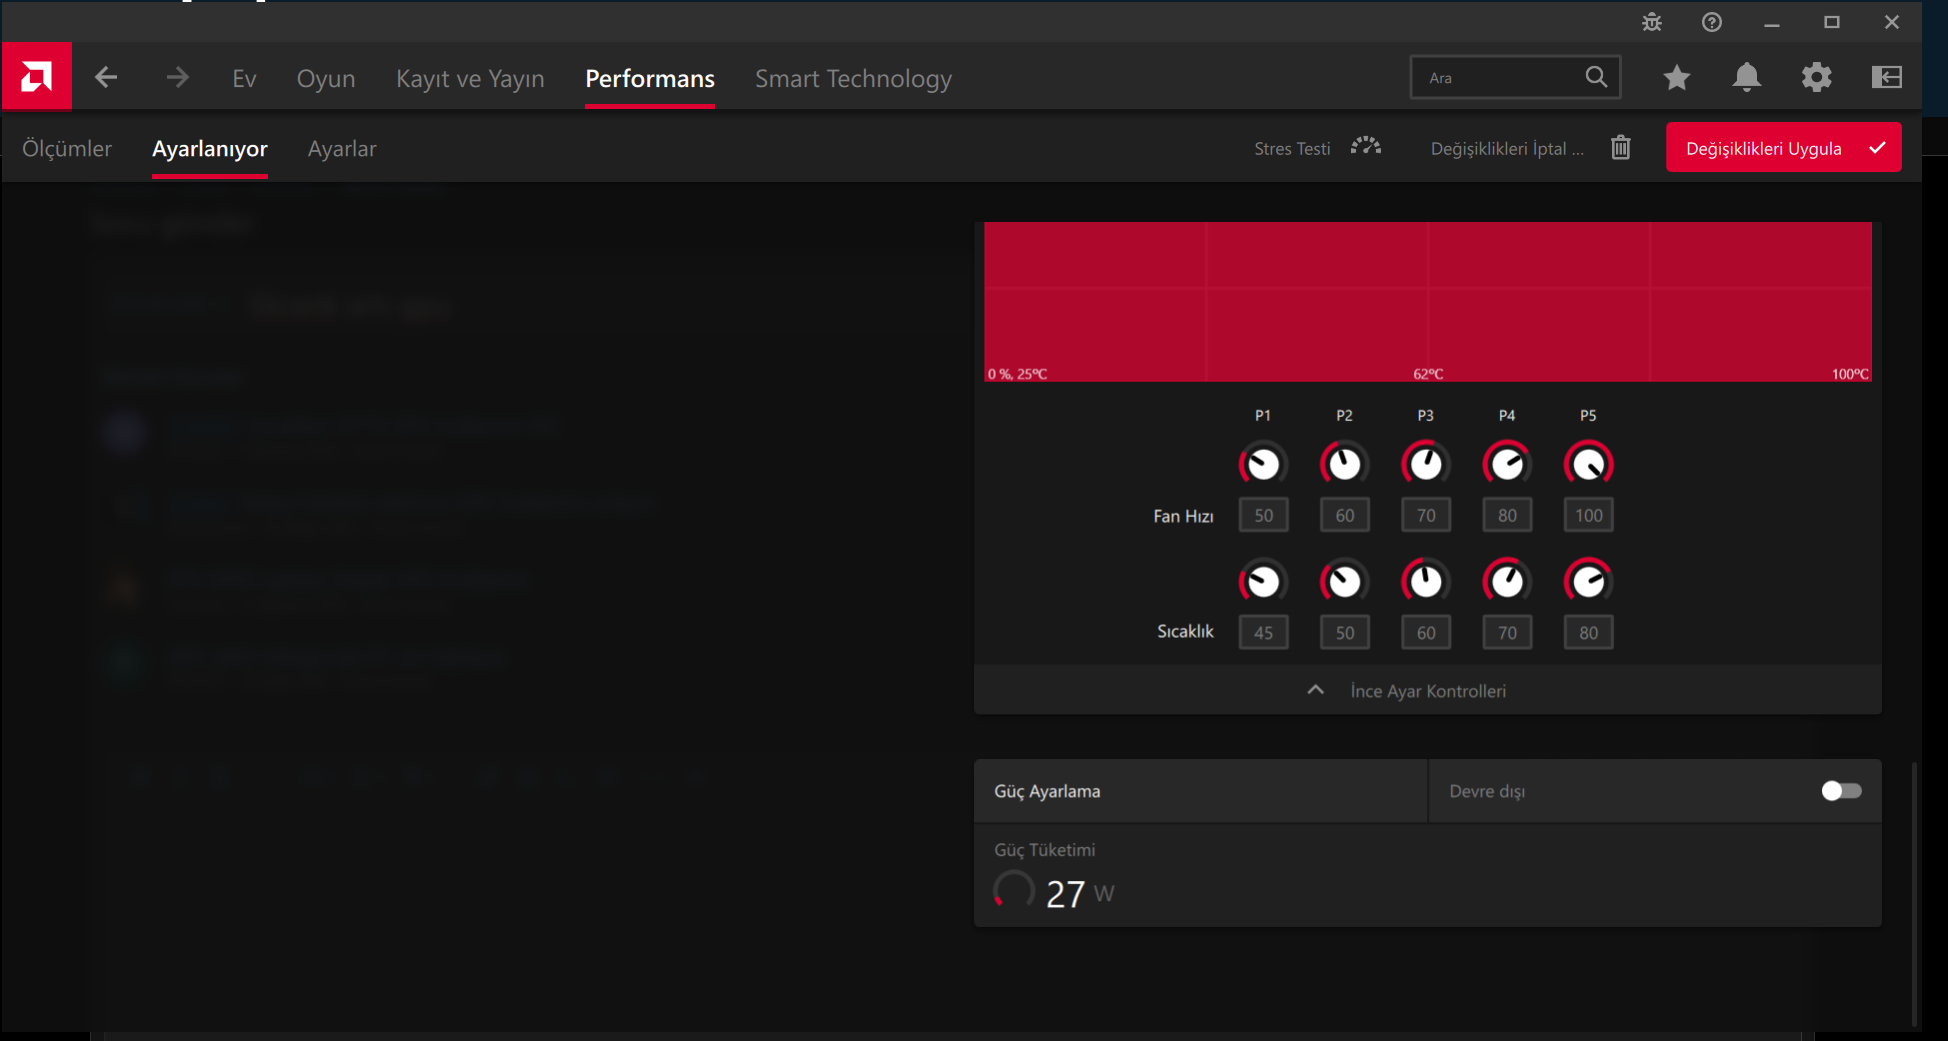Image resolution: width=1948 pixels, height=1041 pixels.
Task: Click P4 fan speed field 80
Action: tap(1507, 515)
